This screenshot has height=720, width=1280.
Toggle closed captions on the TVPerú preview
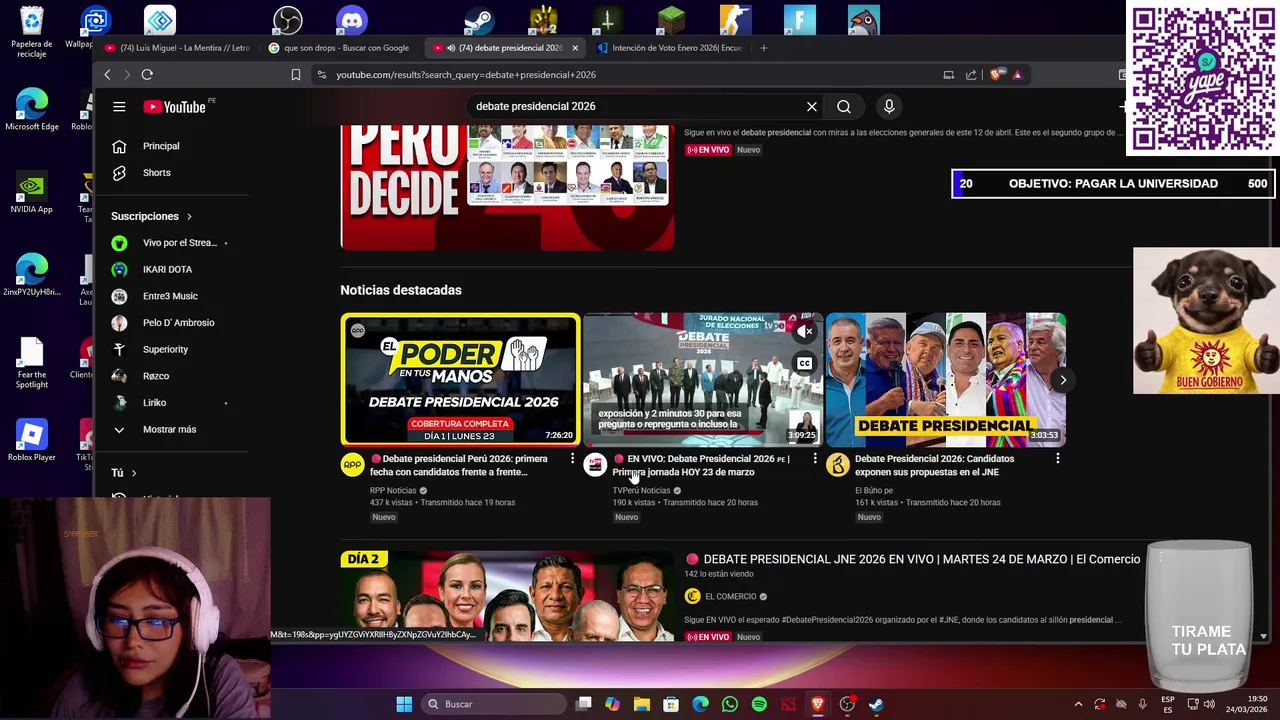point(805,364)
